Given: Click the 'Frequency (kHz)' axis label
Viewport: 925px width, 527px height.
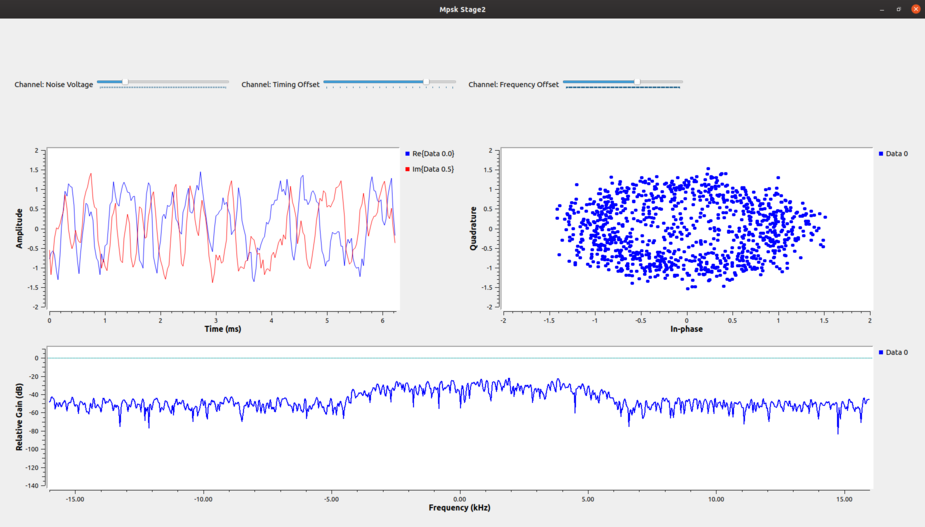Looking at the screenshot, I should [x=460, y=508].
